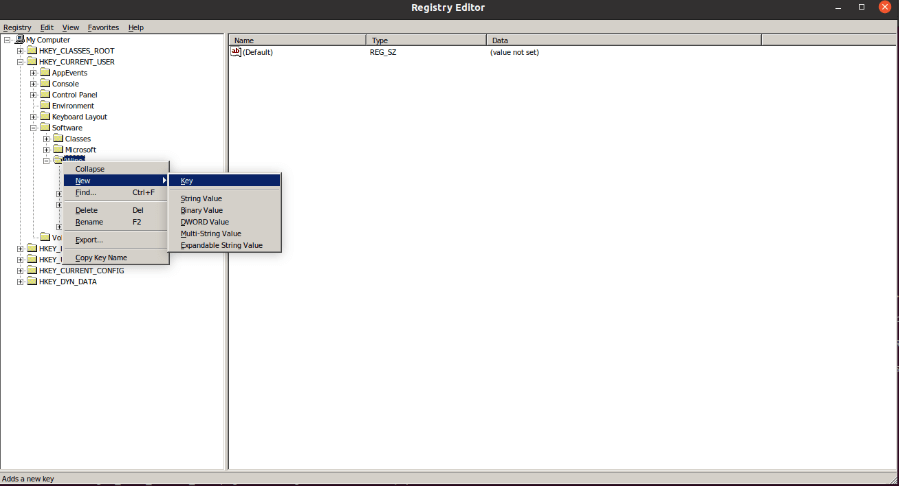Collapse Software node
Image resolution: width=899 pixels, height=486 pixels.
tap(33, 128)
